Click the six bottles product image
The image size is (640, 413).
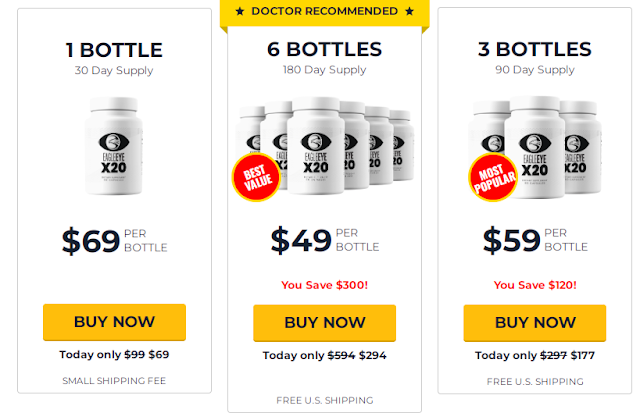(325, 145)
